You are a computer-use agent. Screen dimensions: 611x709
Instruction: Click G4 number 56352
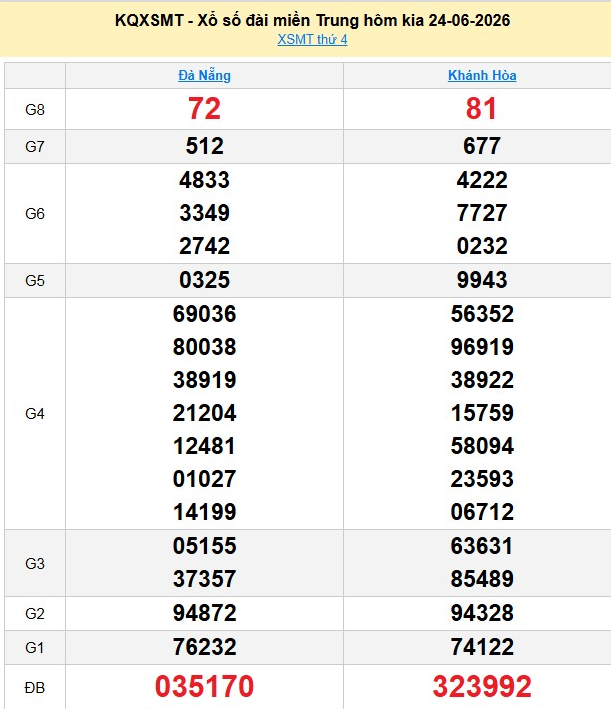pos(482,314)
